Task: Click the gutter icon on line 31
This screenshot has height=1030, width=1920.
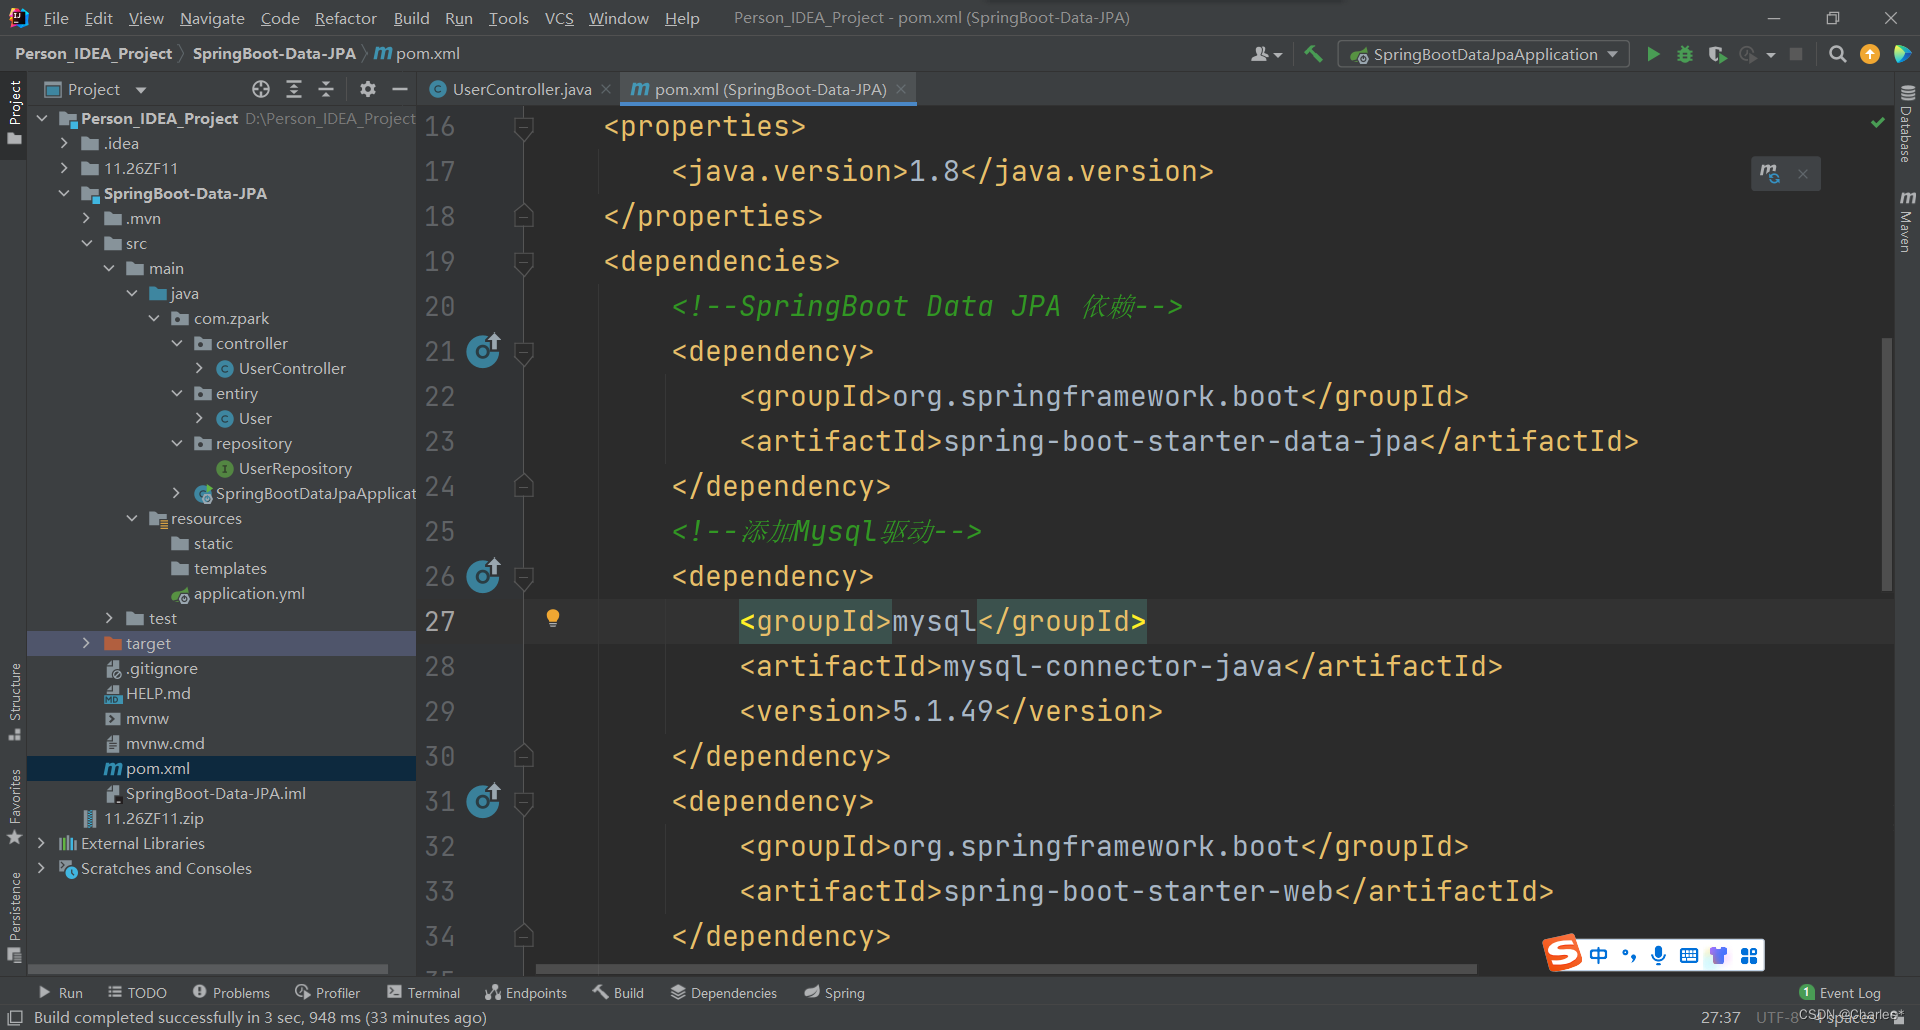Action: point(484,800)
